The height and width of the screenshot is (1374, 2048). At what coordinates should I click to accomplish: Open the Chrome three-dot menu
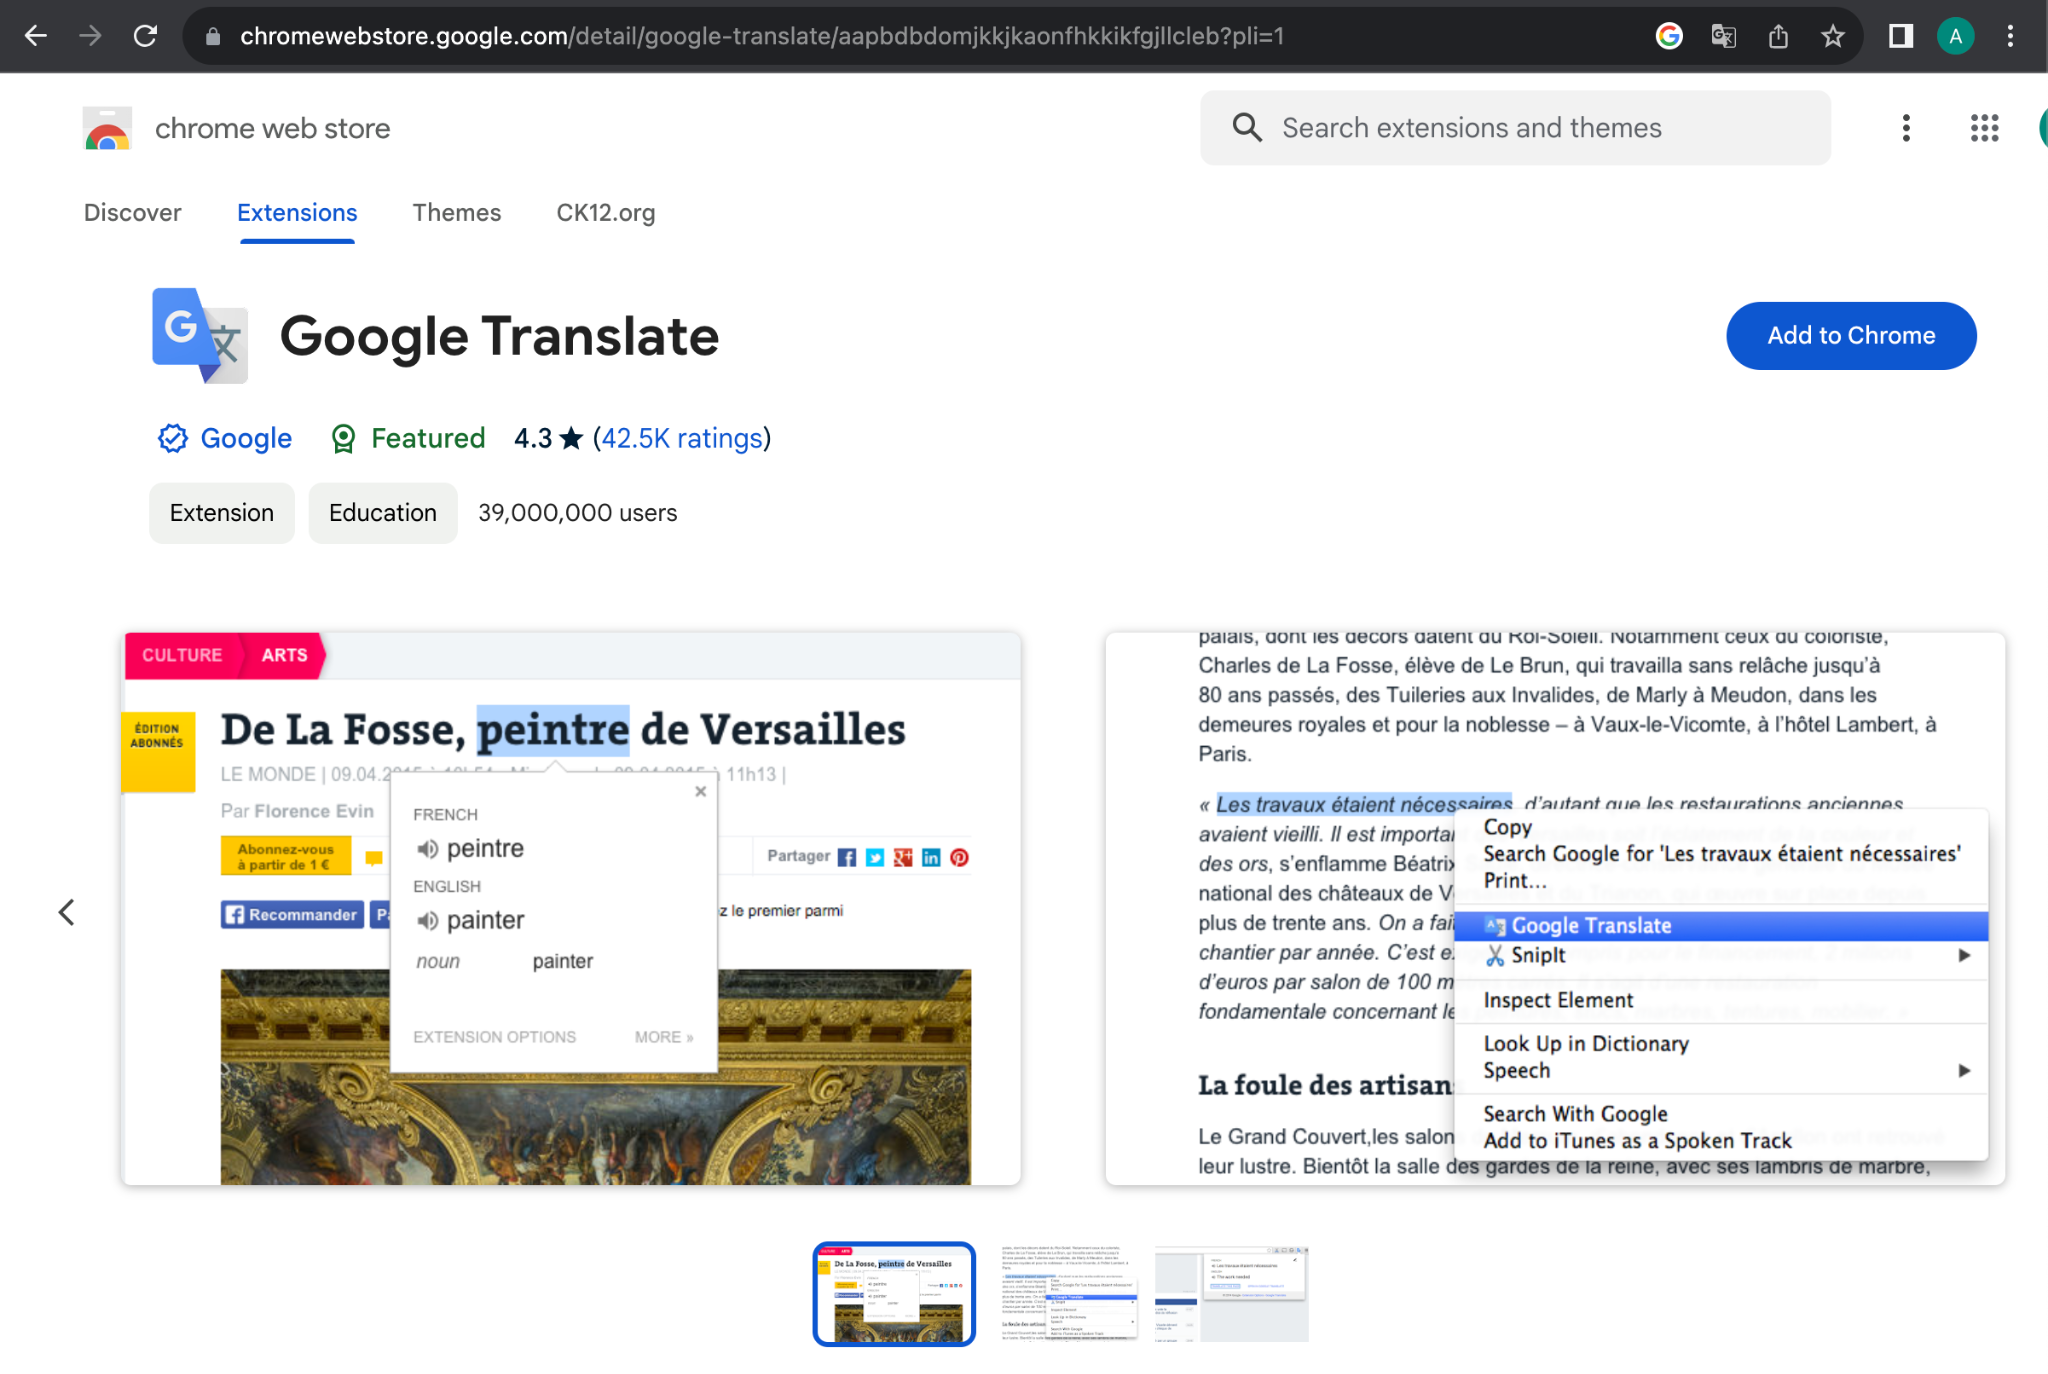tap(2010, 37)
